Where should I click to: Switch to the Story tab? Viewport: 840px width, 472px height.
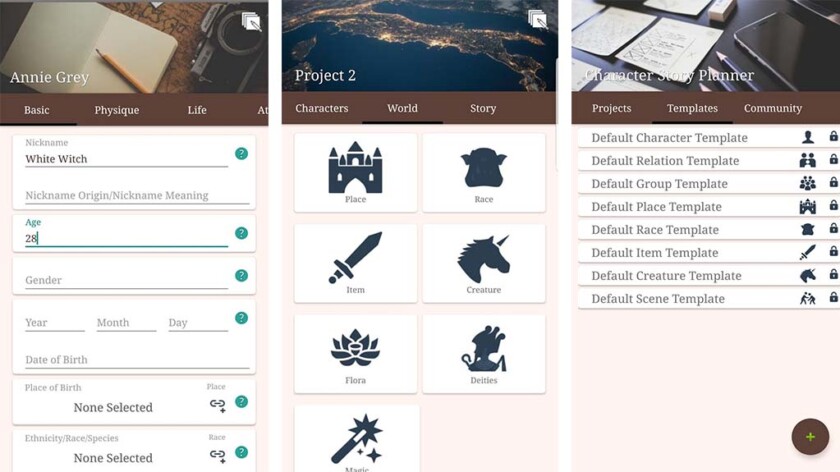pos(483,108)
